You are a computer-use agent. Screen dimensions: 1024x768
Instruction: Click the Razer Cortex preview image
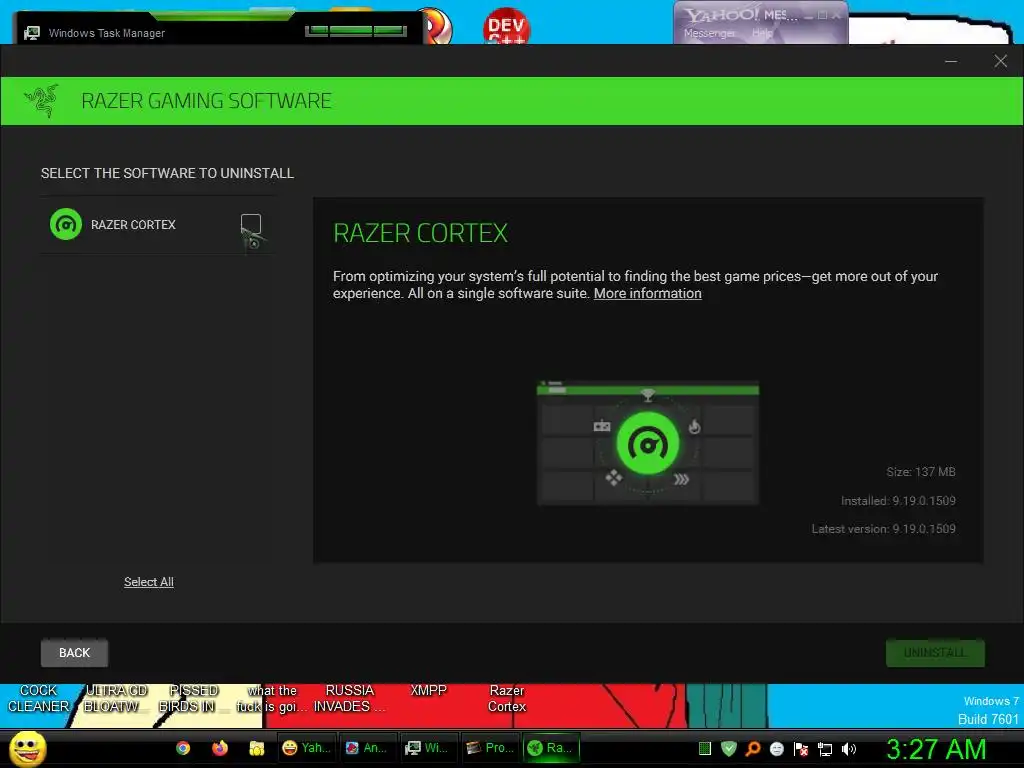[648, 442]
